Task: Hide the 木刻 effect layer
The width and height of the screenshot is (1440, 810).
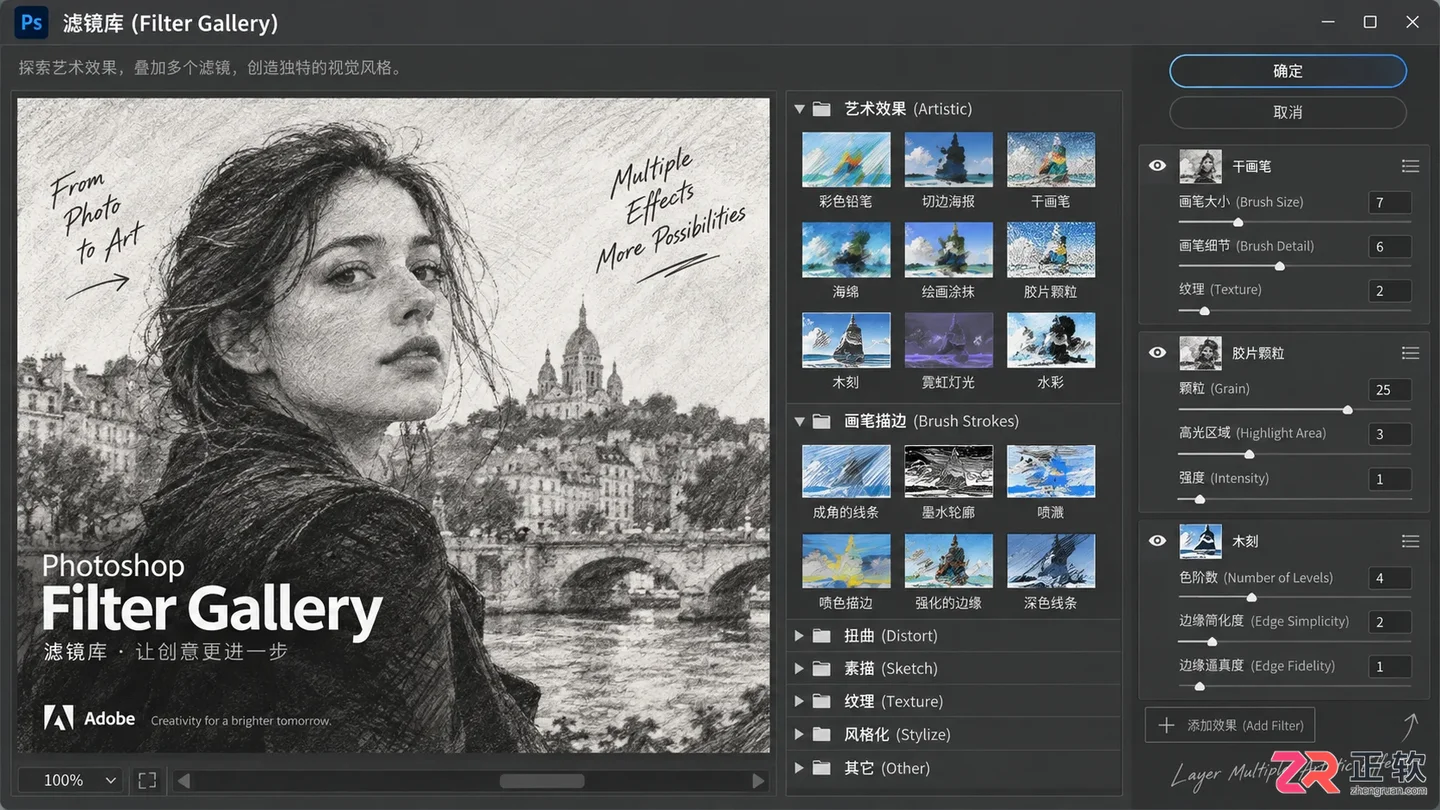Action: pyautogui.click(x=1157, y=541)
